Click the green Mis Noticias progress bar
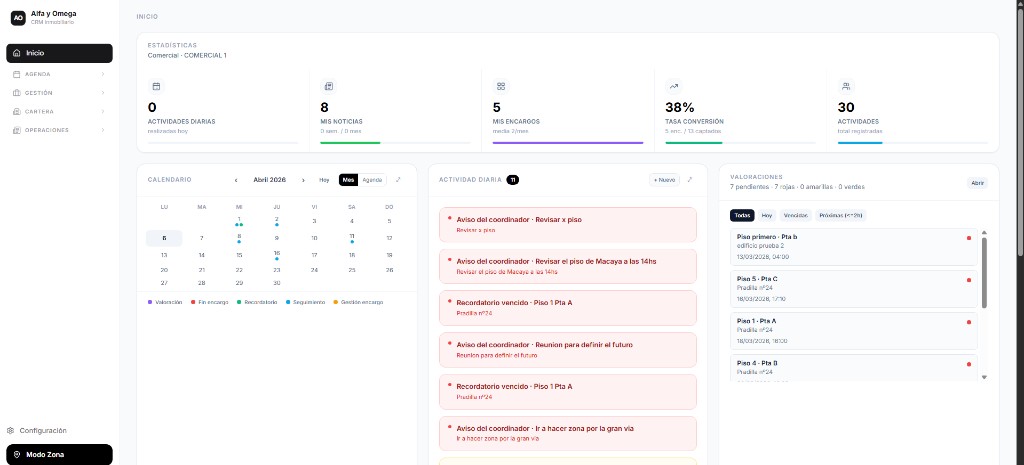 click(x=350, y=142)
